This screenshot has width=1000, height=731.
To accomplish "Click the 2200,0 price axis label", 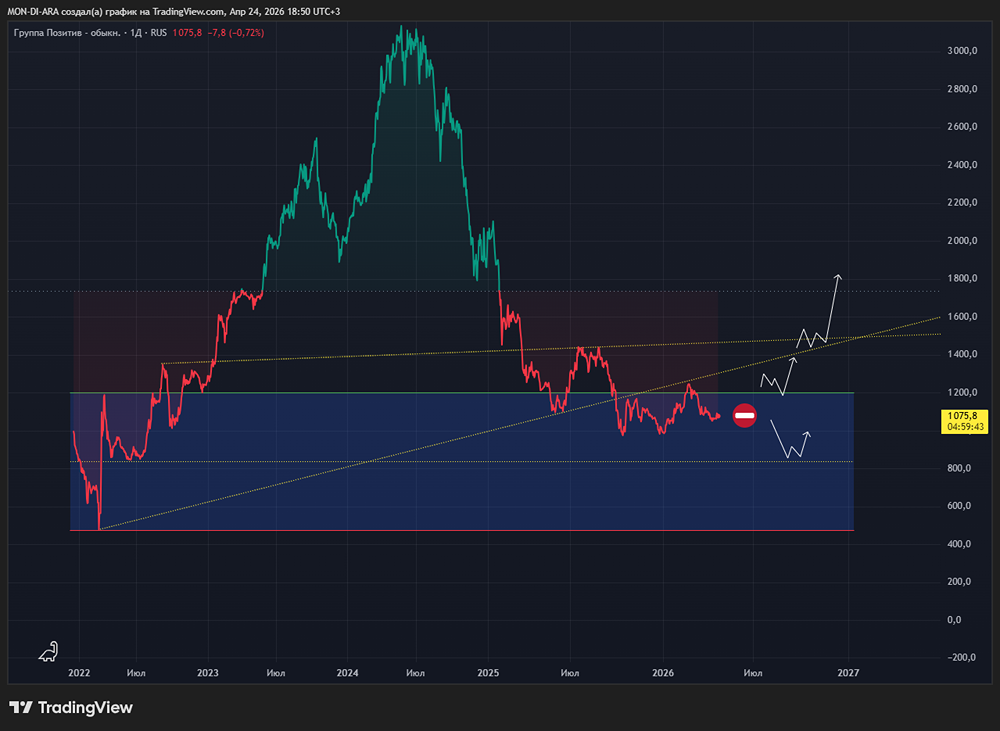I will click(x=962, y=202).
